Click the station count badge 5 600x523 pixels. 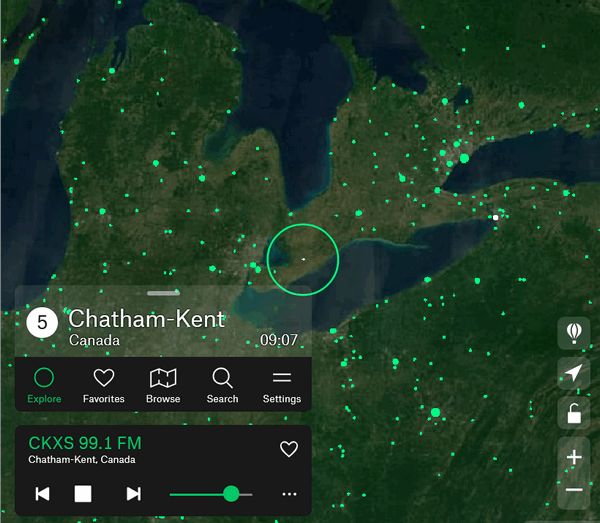[42, 322]
